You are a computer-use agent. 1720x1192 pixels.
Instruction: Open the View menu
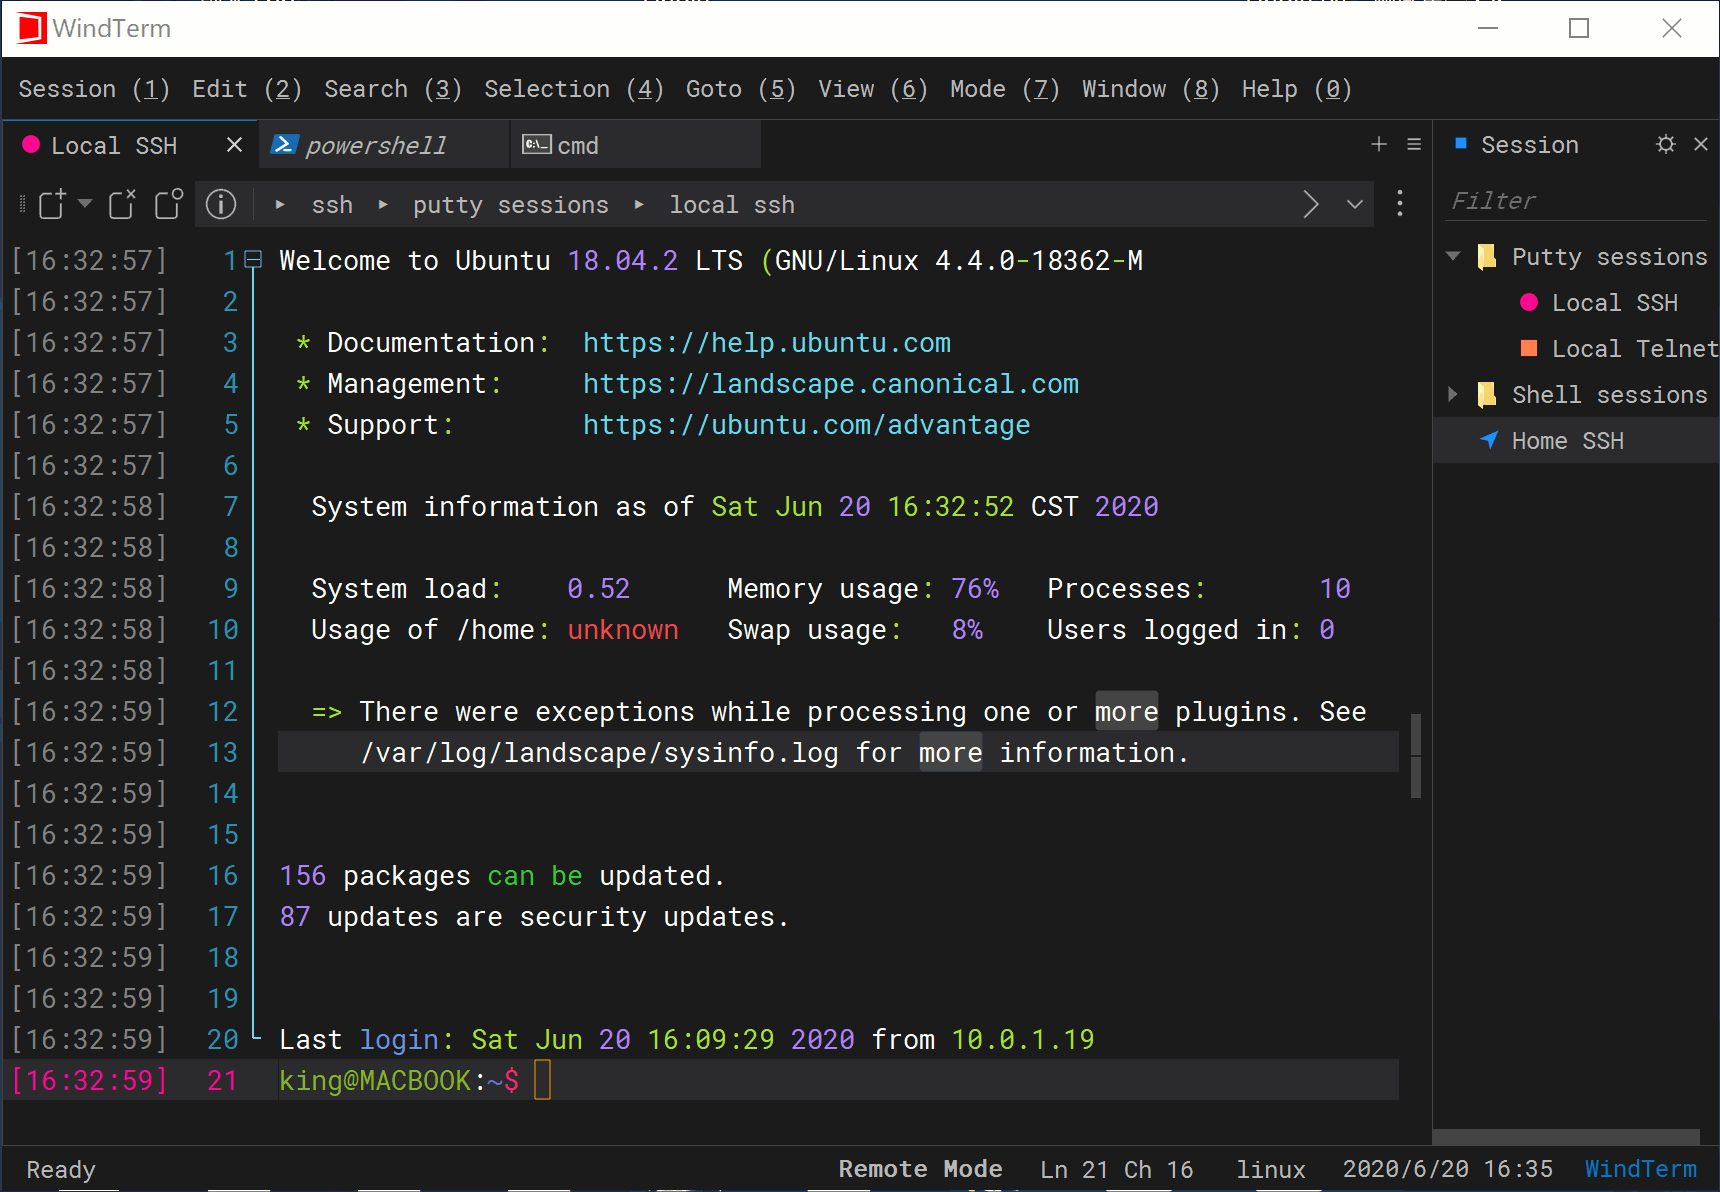point(873,89)
